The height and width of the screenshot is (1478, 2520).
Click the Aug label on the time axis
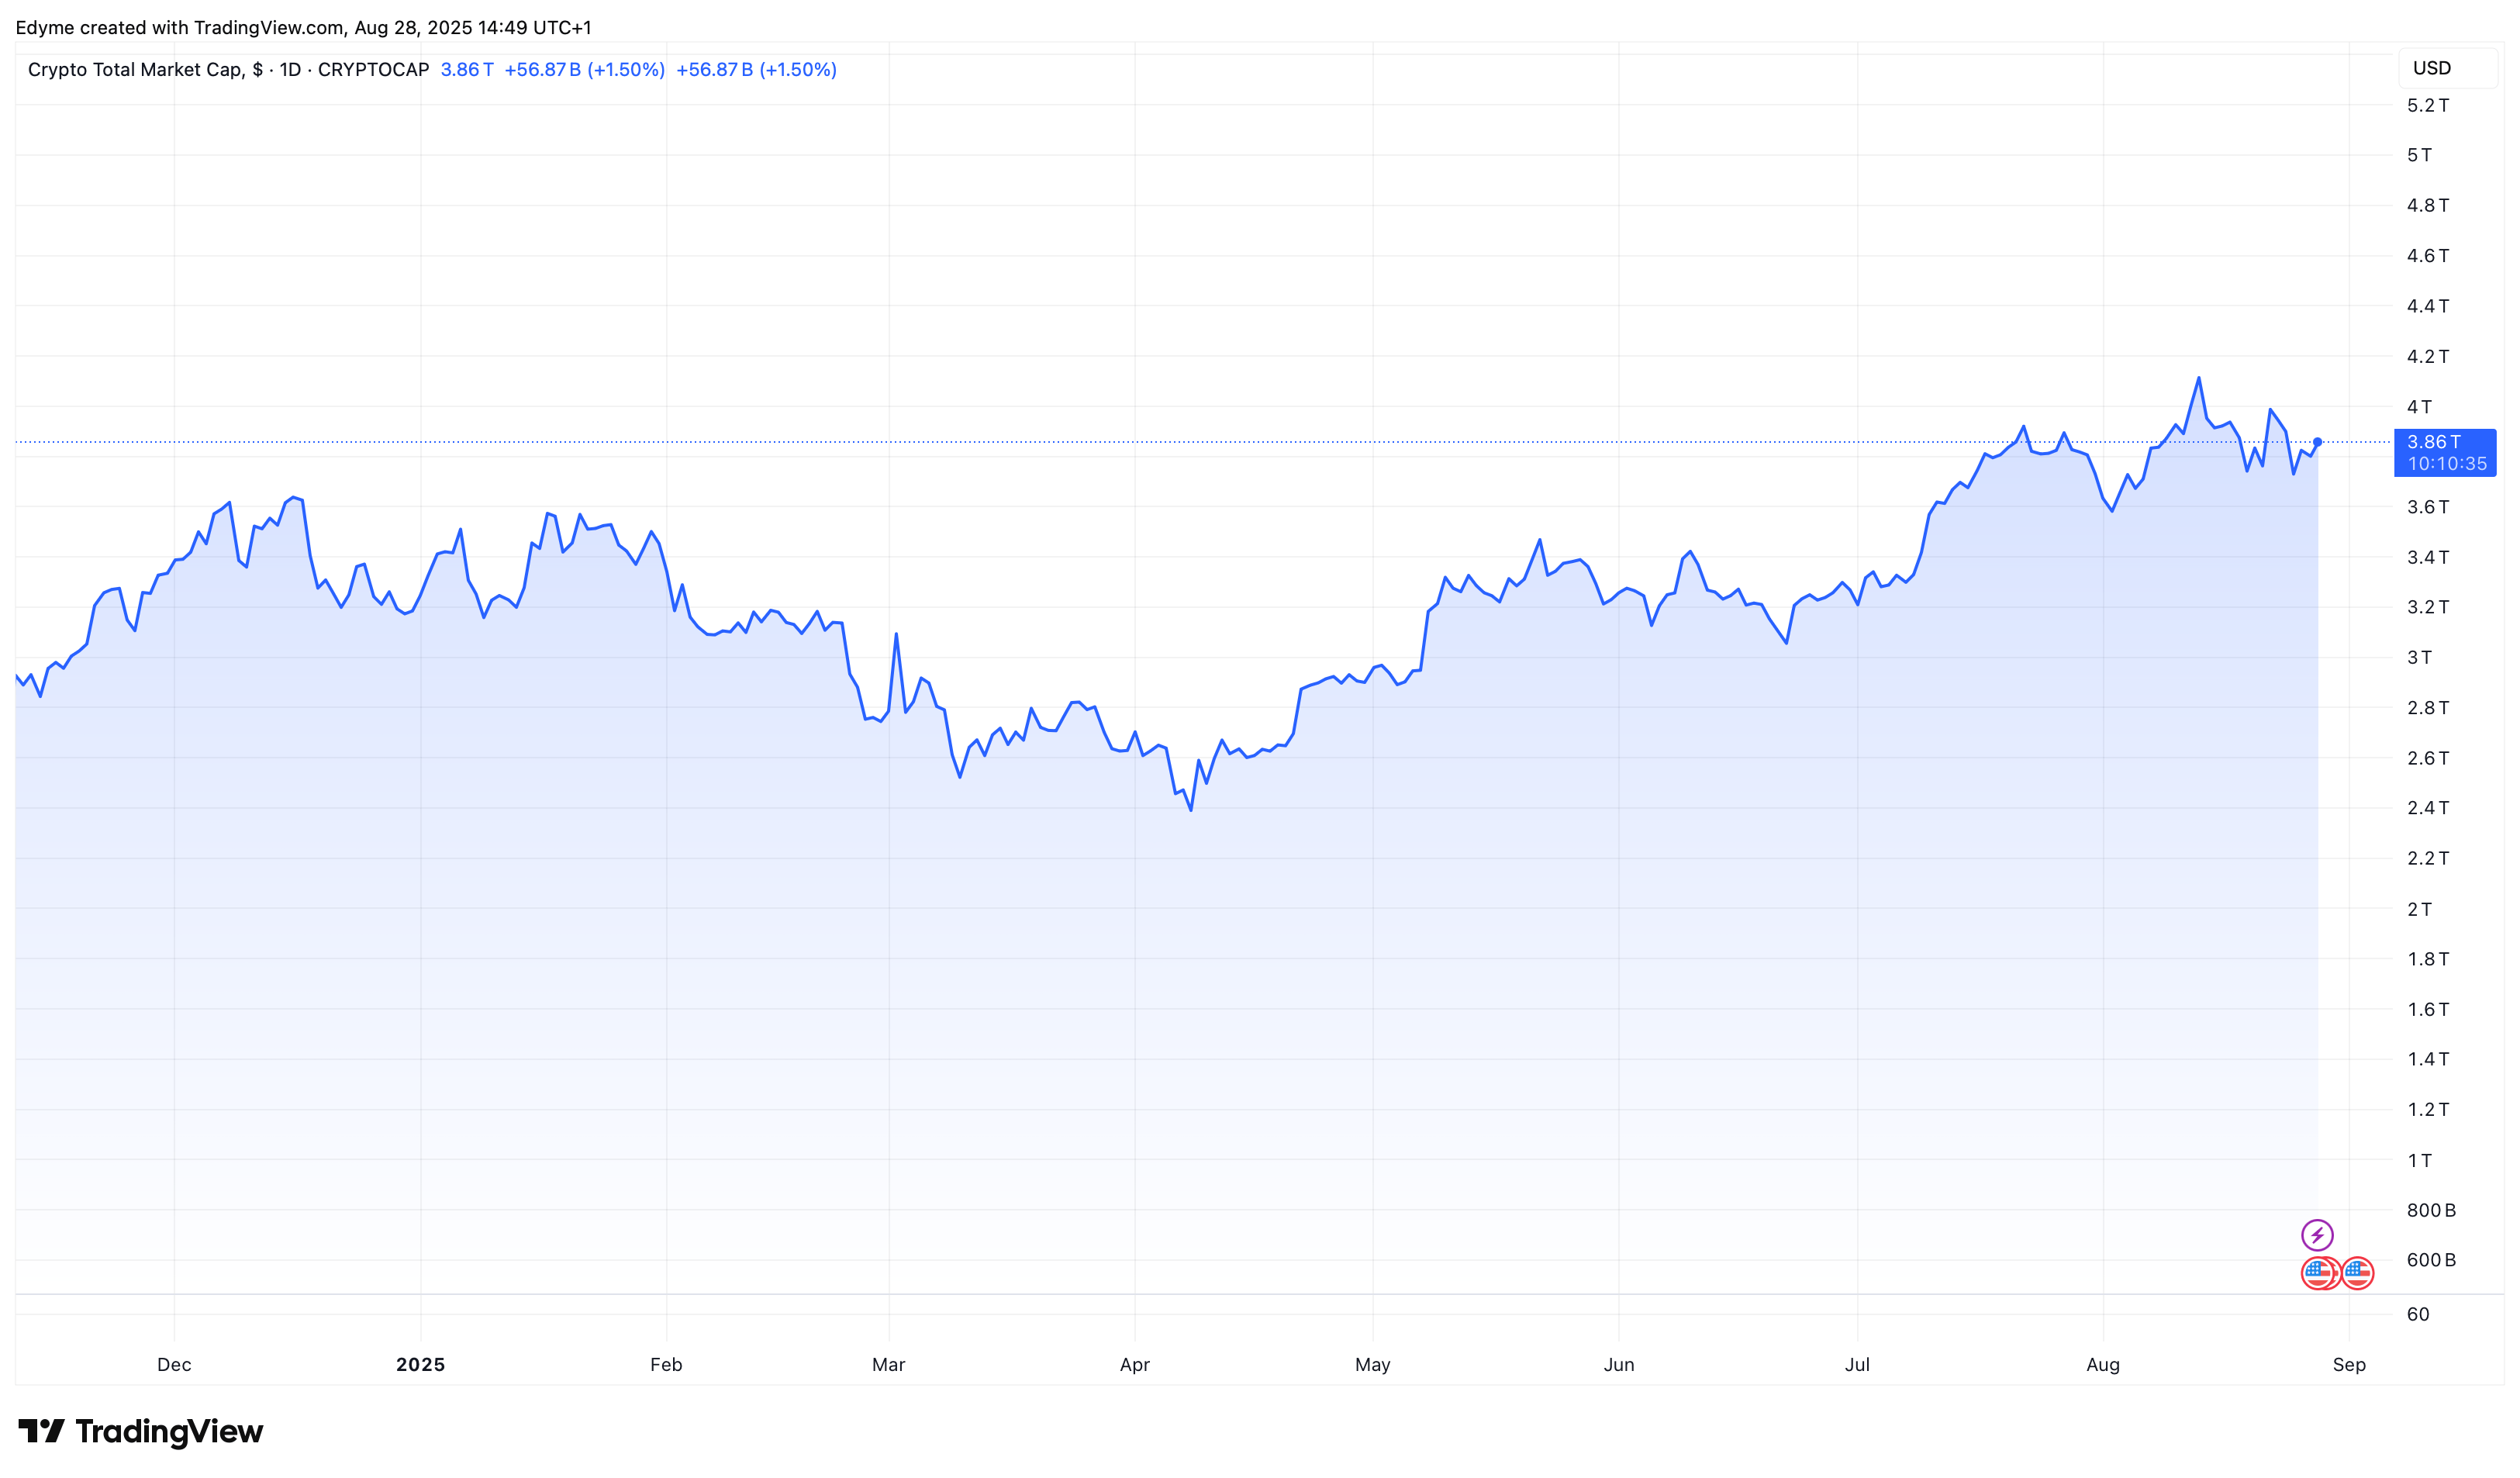2102,1364
